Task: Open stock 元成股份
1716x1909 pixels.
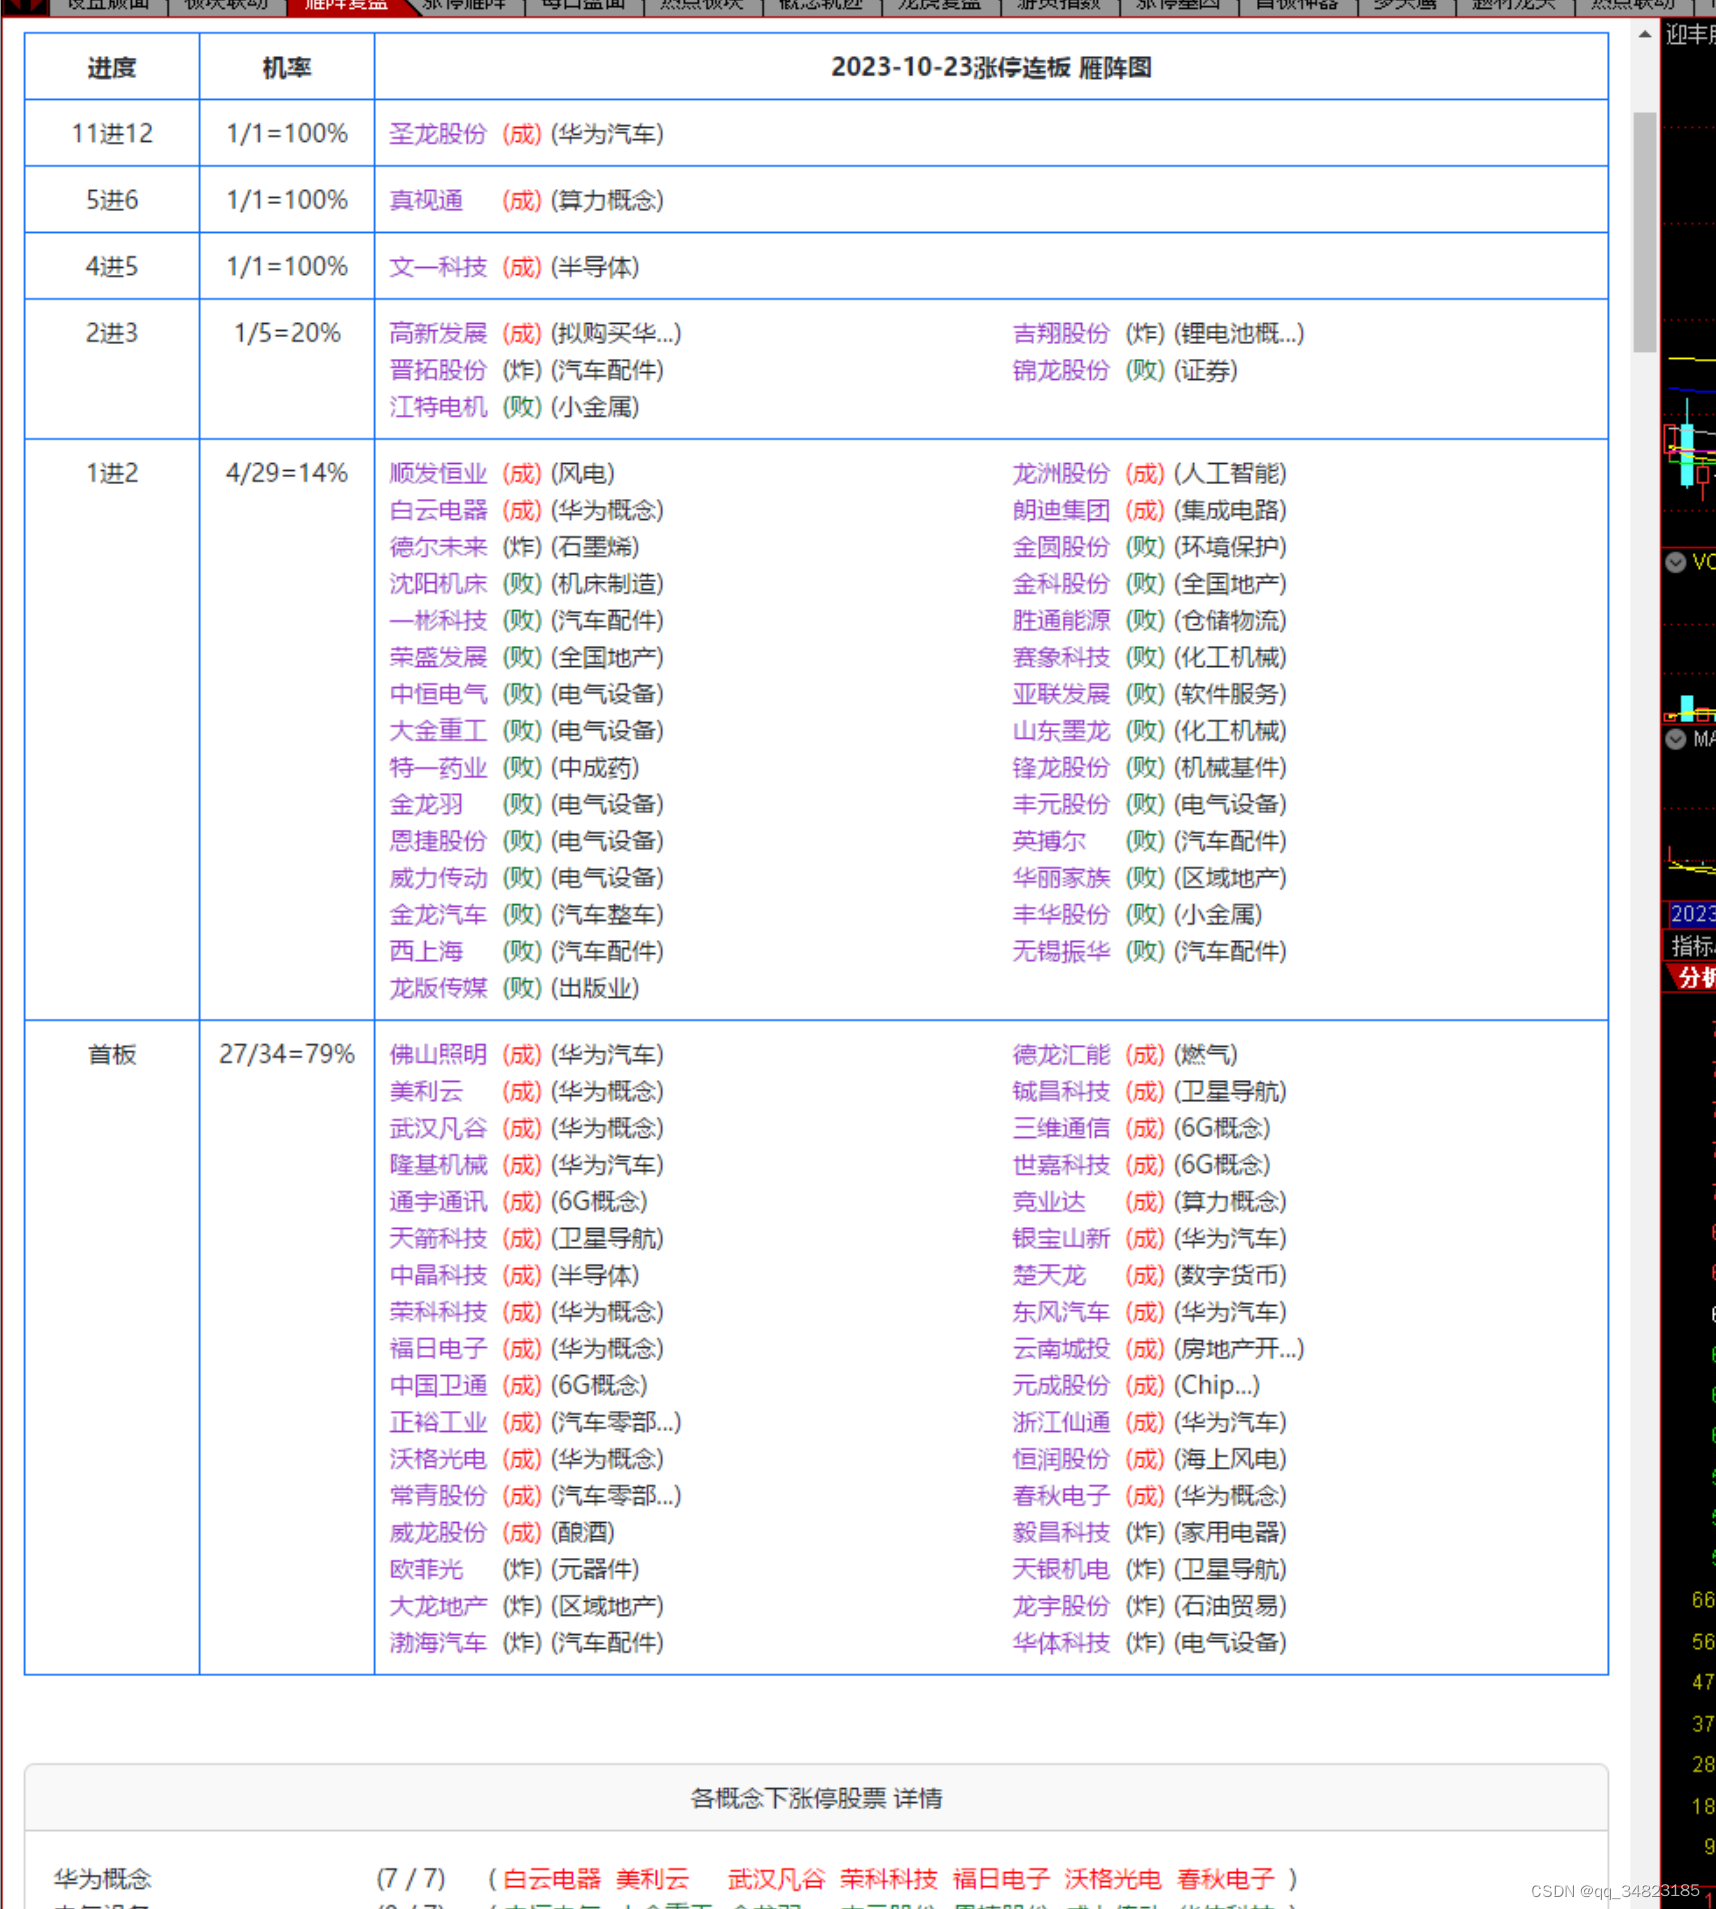Action: point(1061,1386)
